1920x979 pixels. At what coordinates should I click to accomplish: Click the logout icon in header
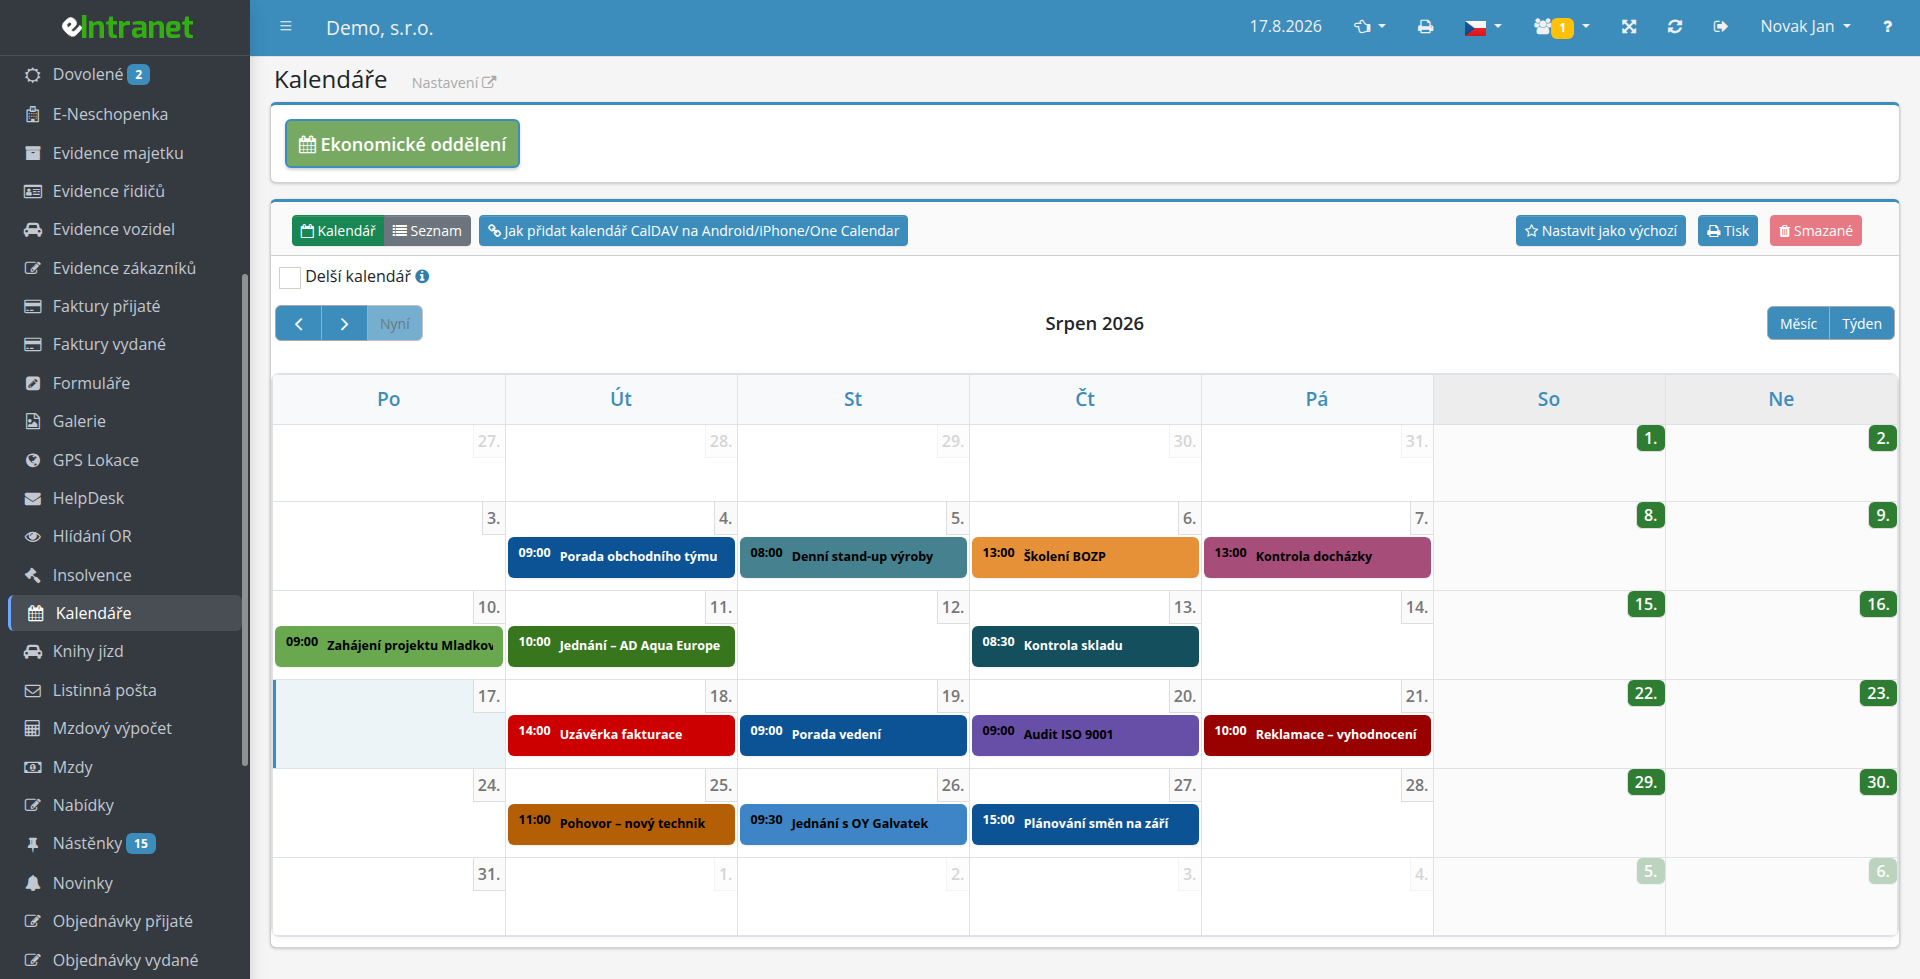tap(1720, 27)
